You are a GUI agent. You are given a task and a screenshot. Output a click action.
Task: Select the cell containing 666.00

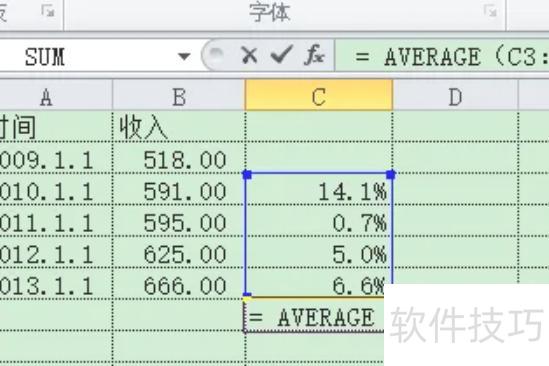[179, 283]
